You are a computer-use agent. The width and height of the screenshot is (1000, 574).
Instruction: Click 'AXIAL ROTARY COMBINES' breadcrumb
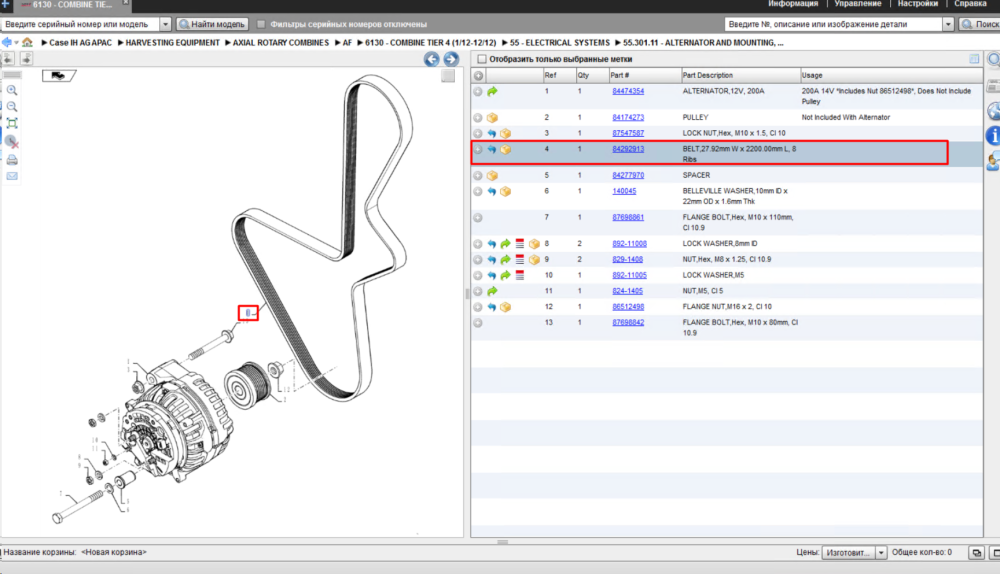coord(281,43)
